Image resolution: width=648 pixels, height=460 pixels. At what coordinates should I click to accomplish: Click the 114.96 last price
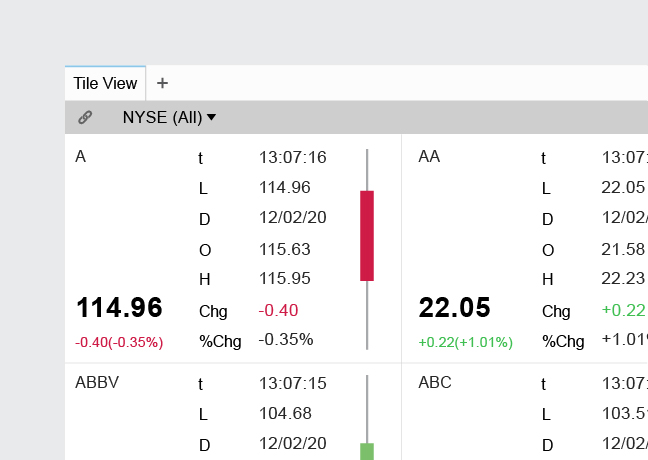pyautogui.click(x=119, y=308)
